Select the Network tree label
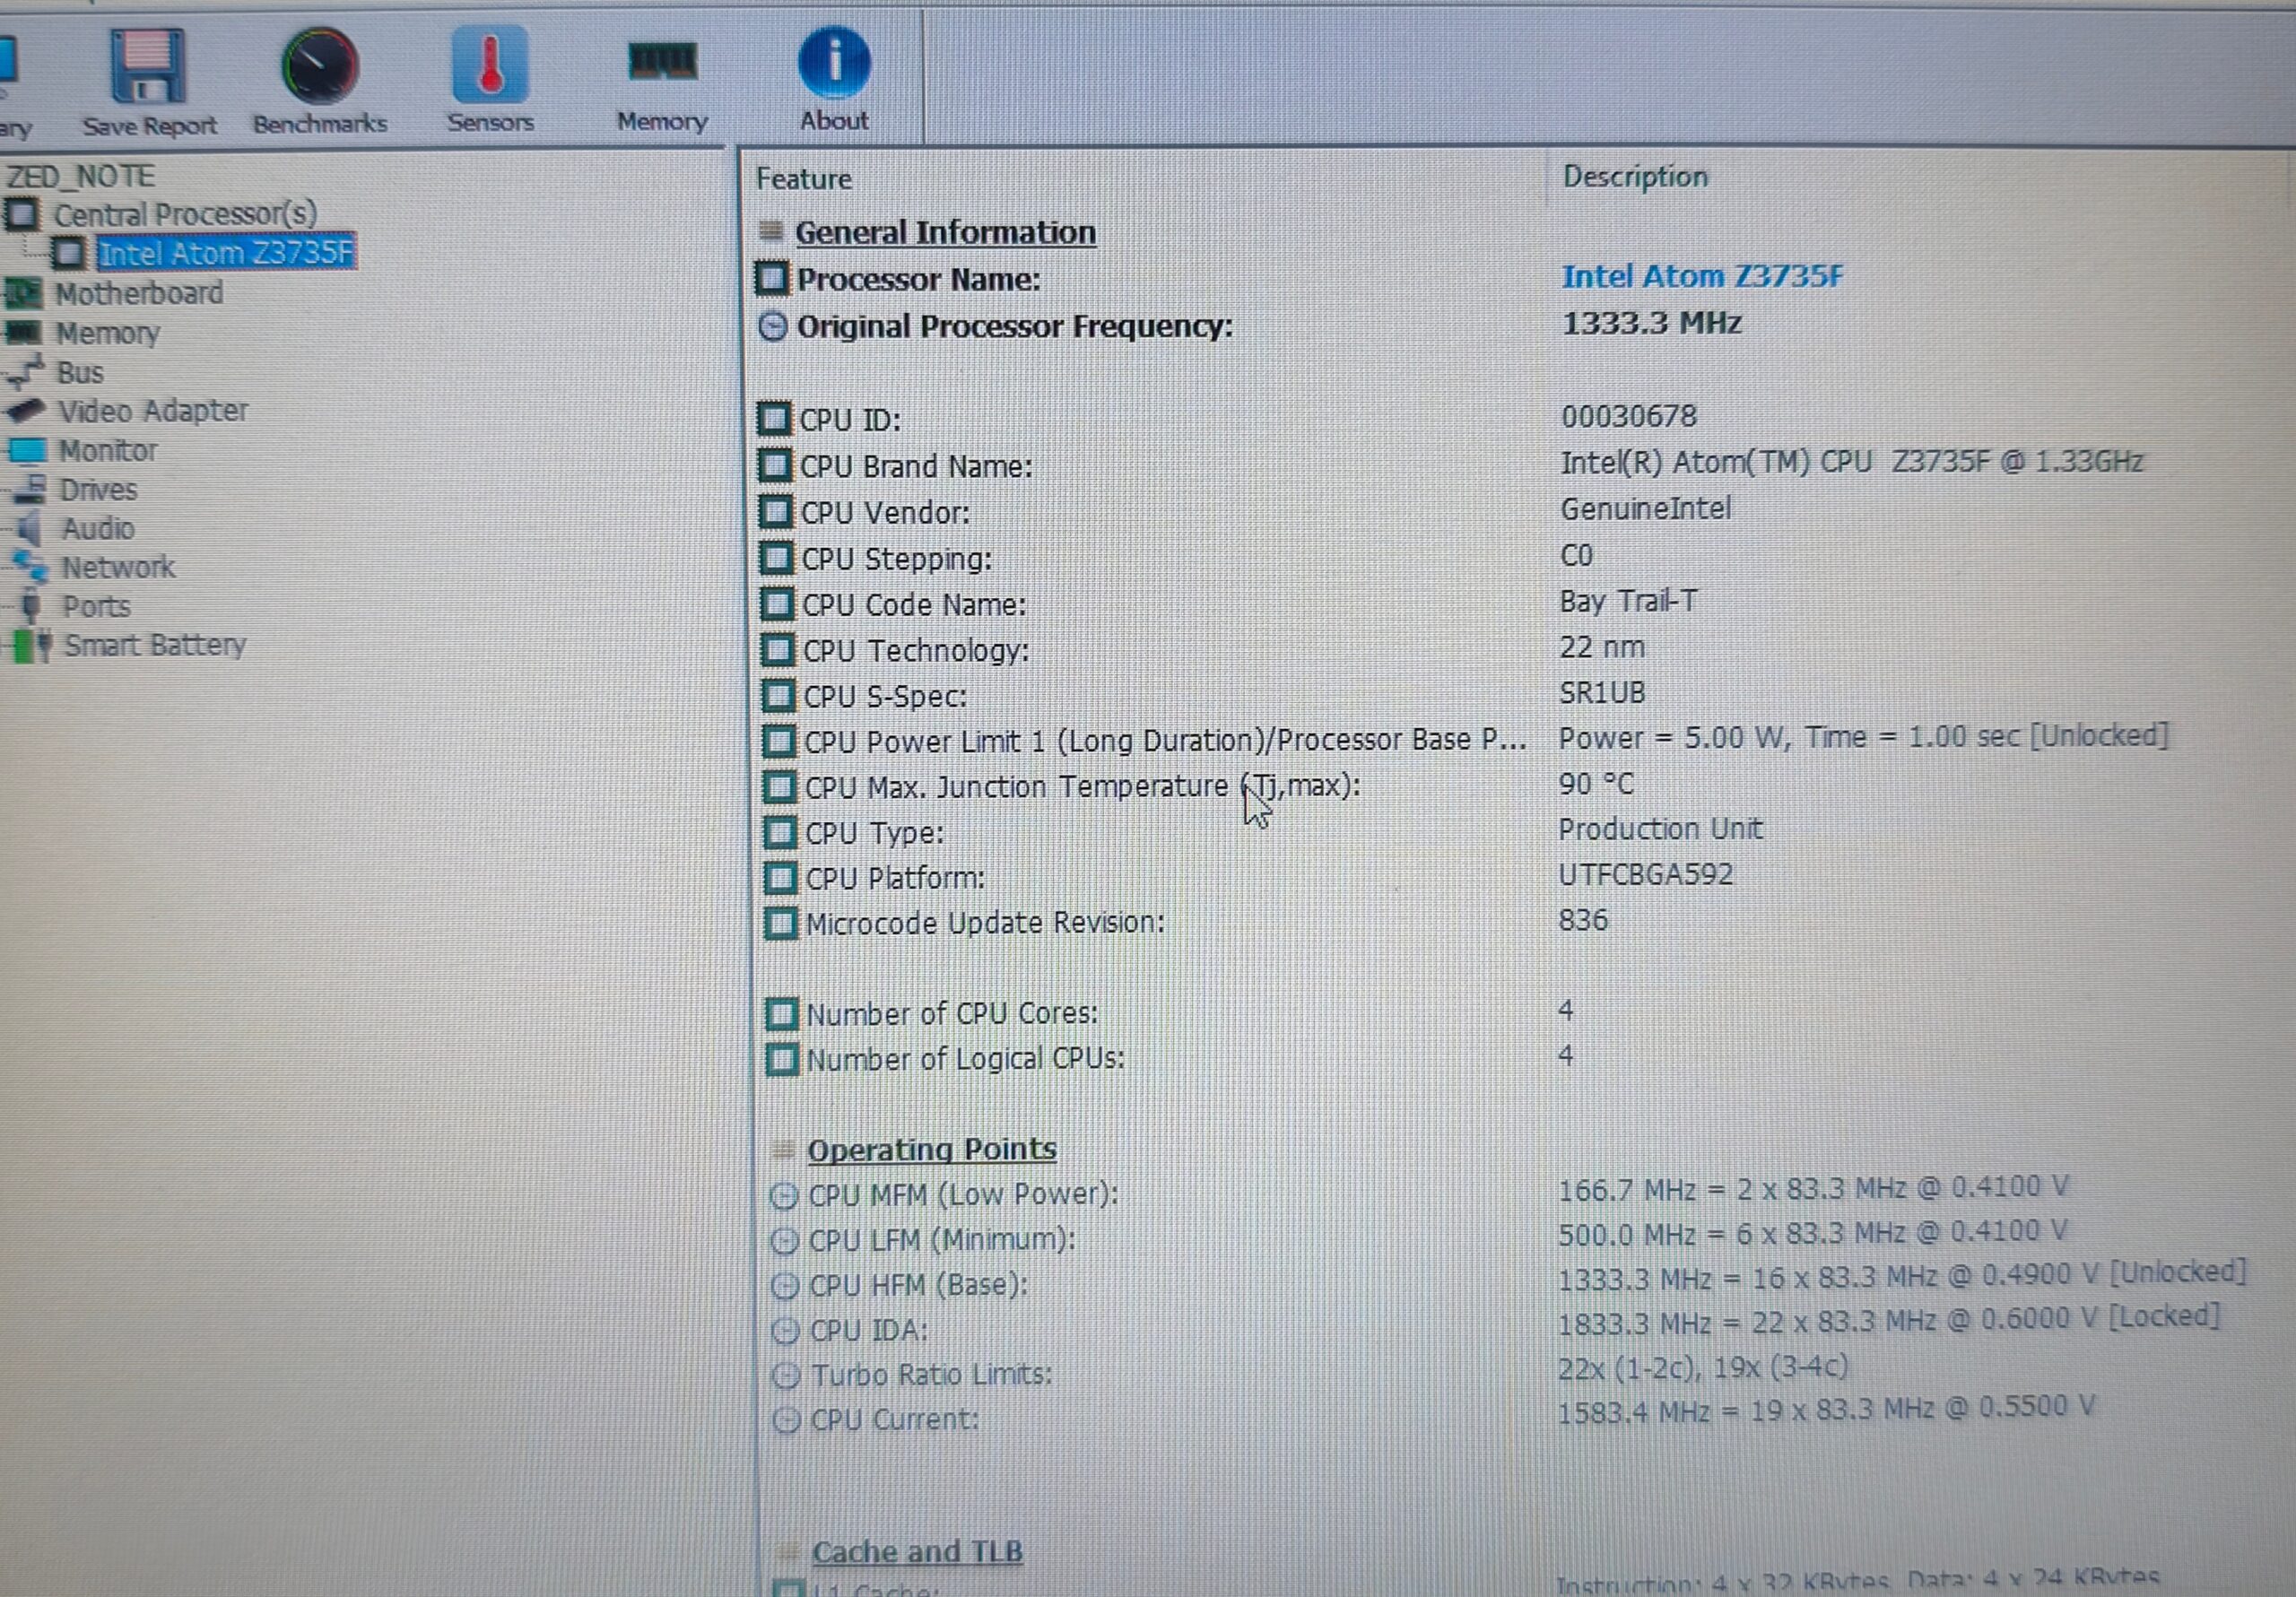The width and height of the screenshot is (2296, 1597). [118, 567]
